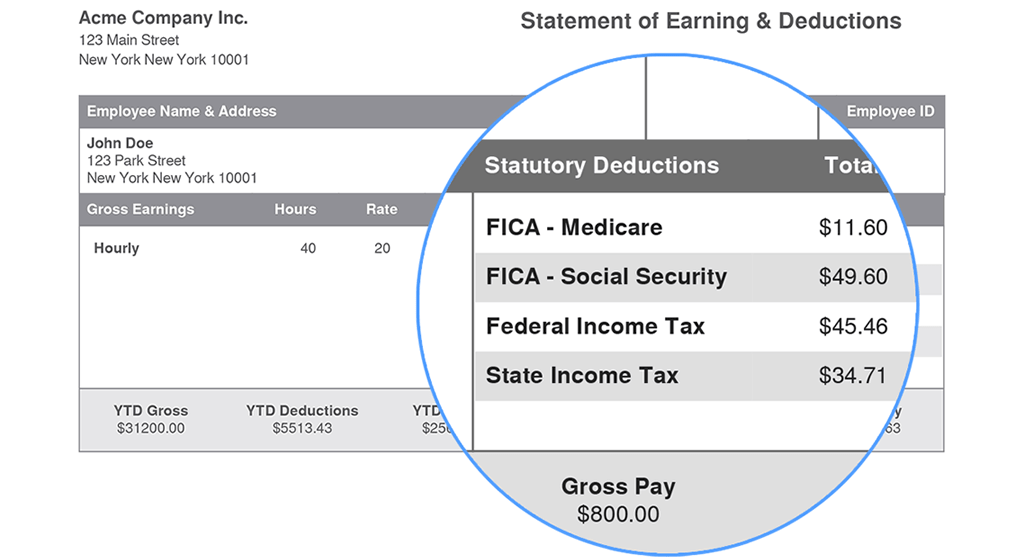Screen dimensions: 1024x560
Task: Click the YTD Gross value $31200.00
Action: point(150,428)
